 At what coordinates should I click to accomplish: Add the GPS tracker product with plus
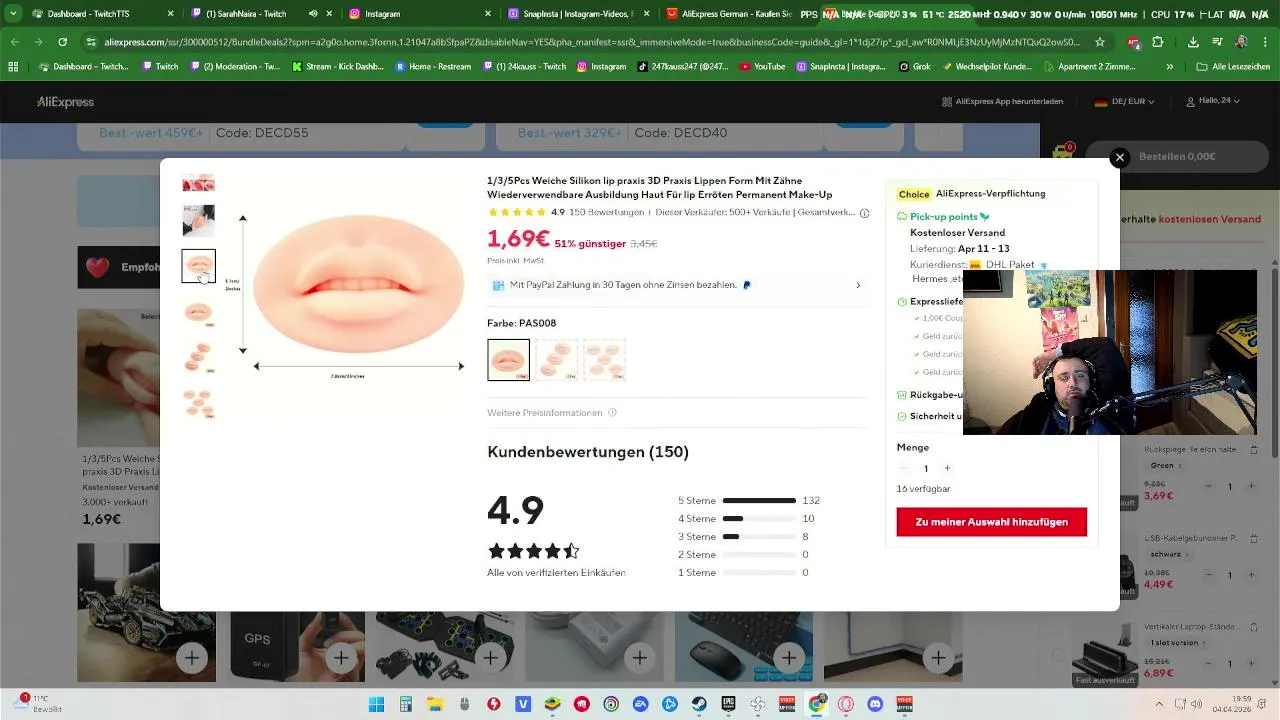point(341,658)
